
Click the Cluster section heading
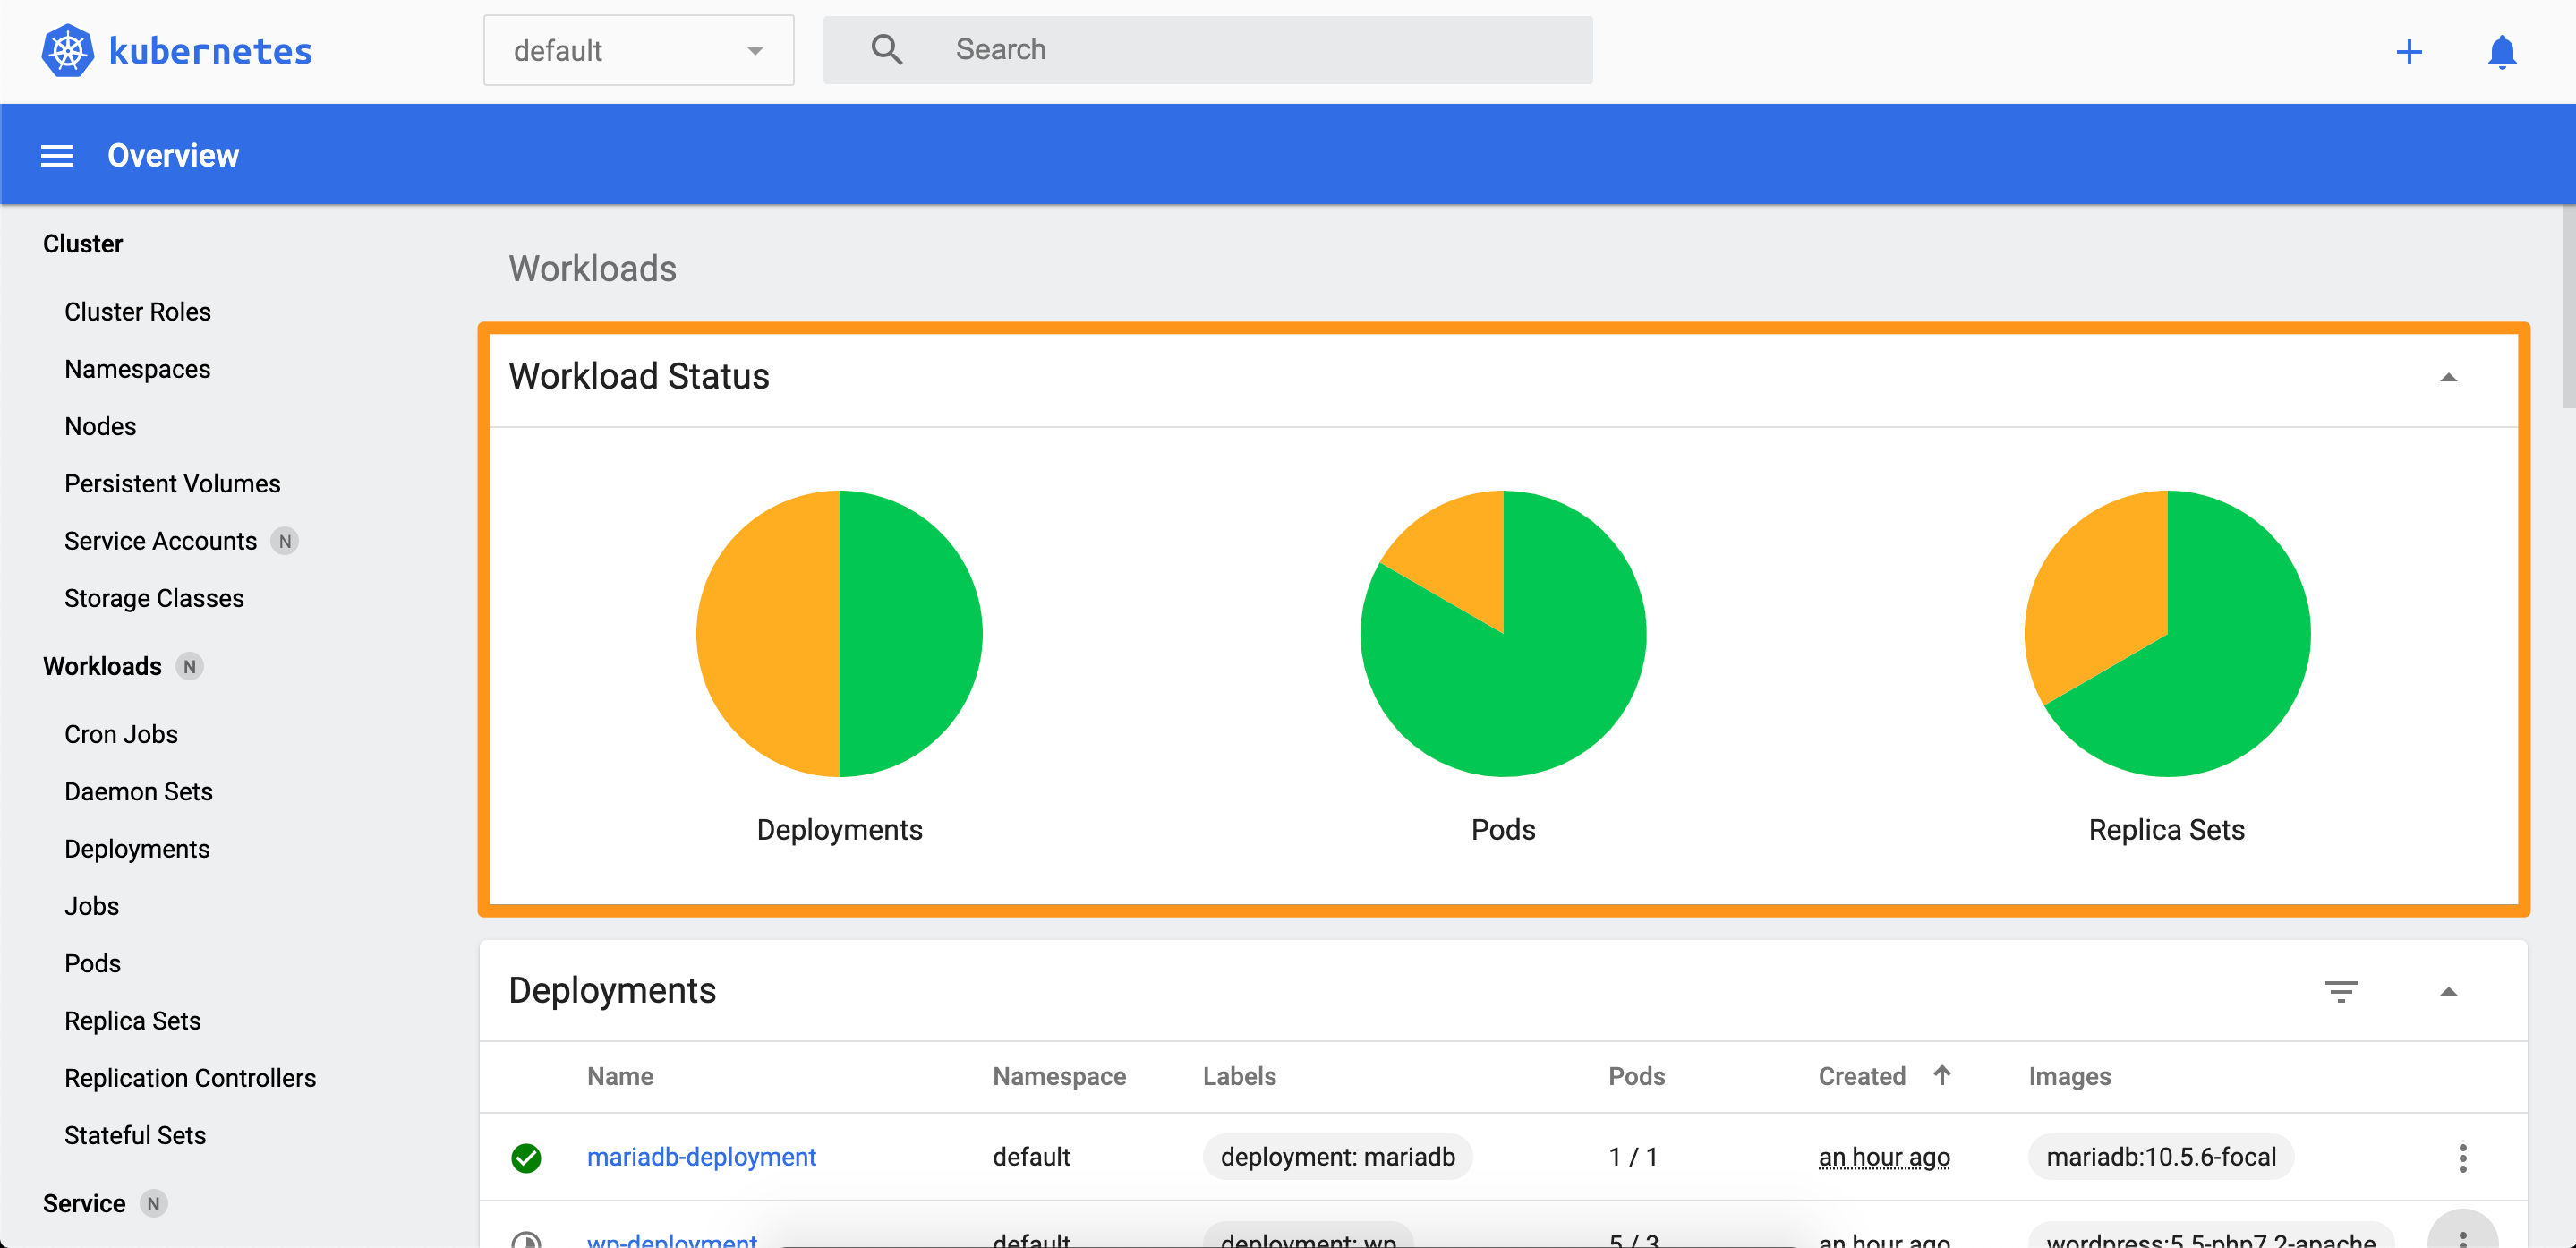82,244
